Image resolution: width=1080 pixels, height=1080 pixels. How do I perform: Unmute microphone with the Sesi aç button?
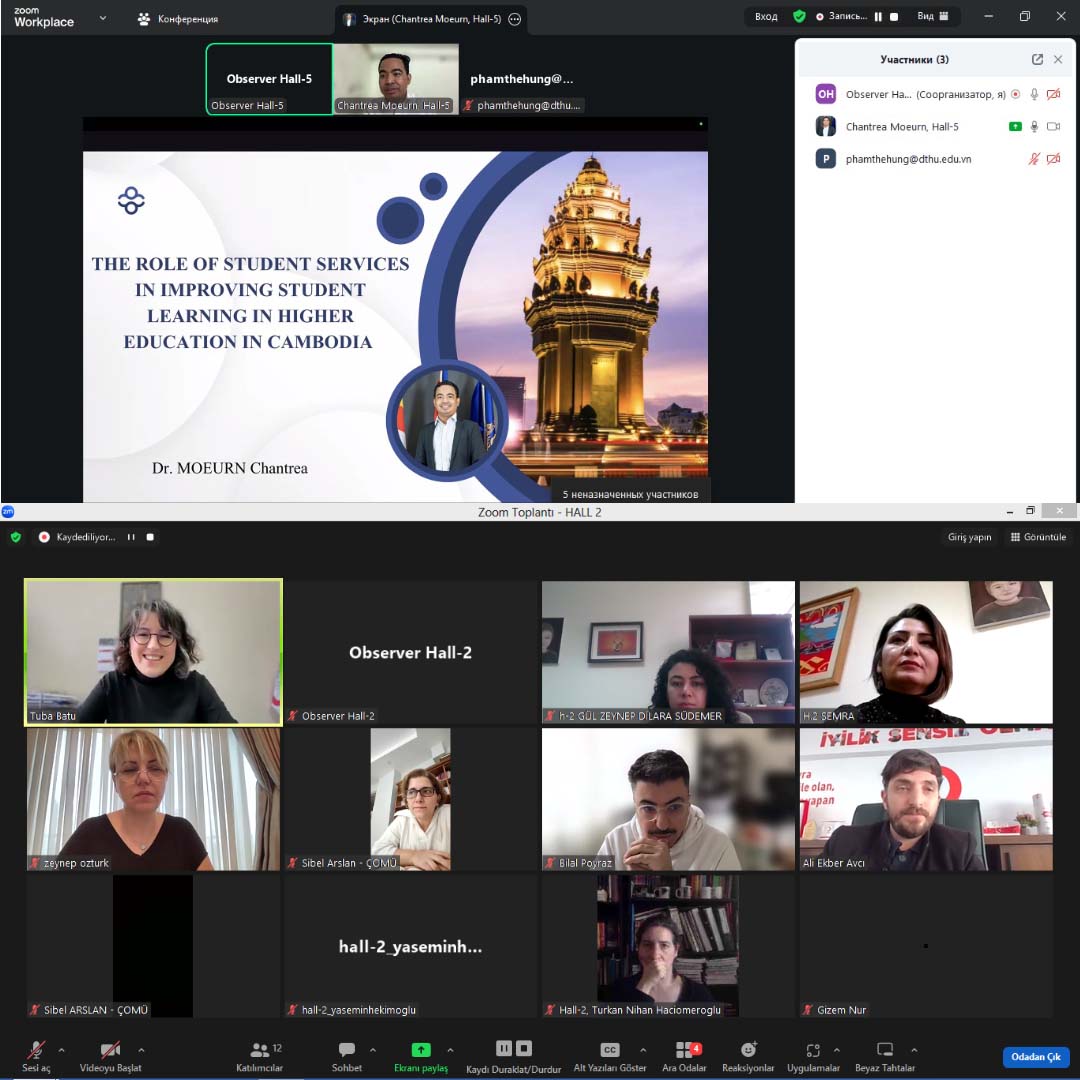(36, 1050)
